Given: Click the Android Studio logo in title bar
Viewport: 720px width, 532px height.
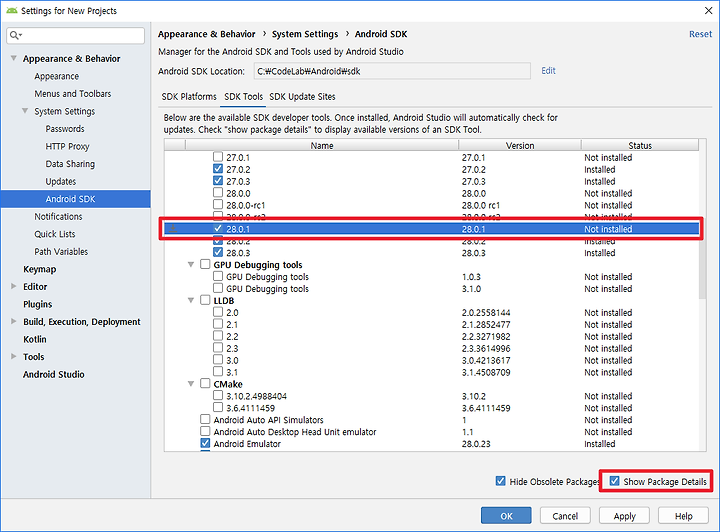Looking at the screenshot, I should coord(11,10).
